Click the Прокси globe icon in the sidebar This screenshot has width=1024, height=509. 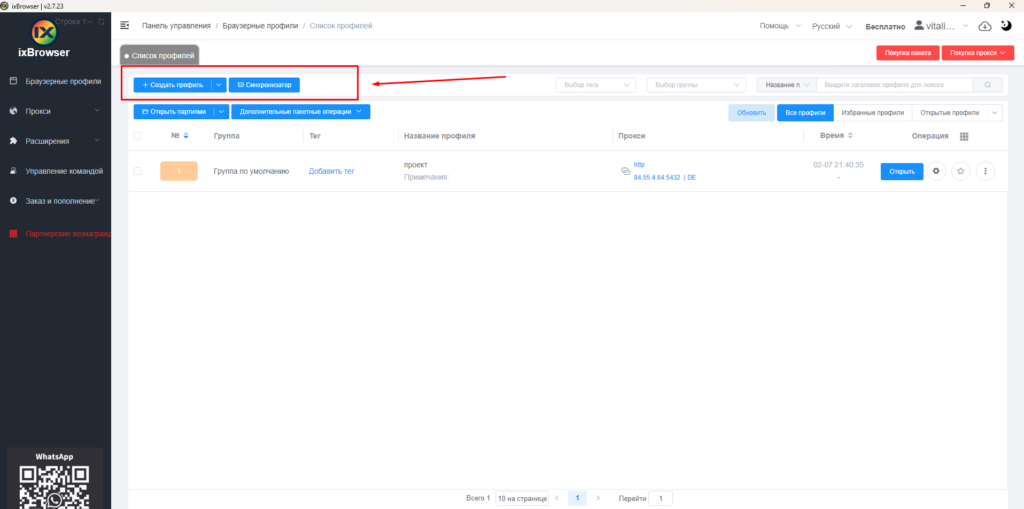(x=13, y=111)
